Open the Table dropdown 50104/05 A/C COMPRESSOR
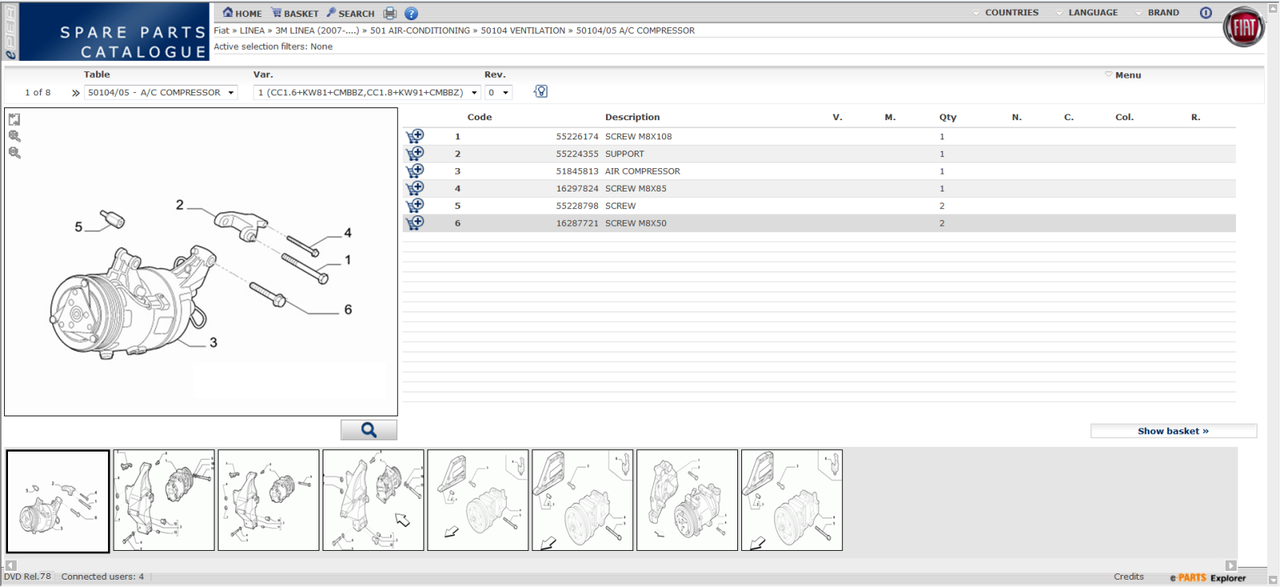1280x587 pixels. click(161, 92)
